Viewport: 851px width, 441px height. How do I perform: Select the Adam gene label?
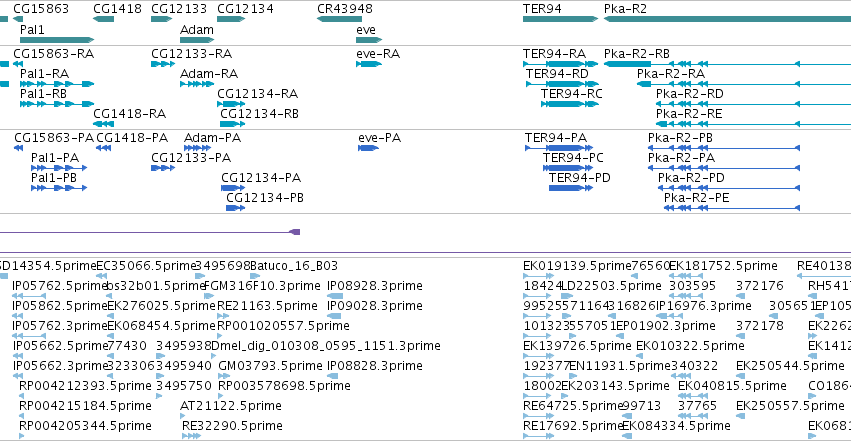tap(196, 30)
